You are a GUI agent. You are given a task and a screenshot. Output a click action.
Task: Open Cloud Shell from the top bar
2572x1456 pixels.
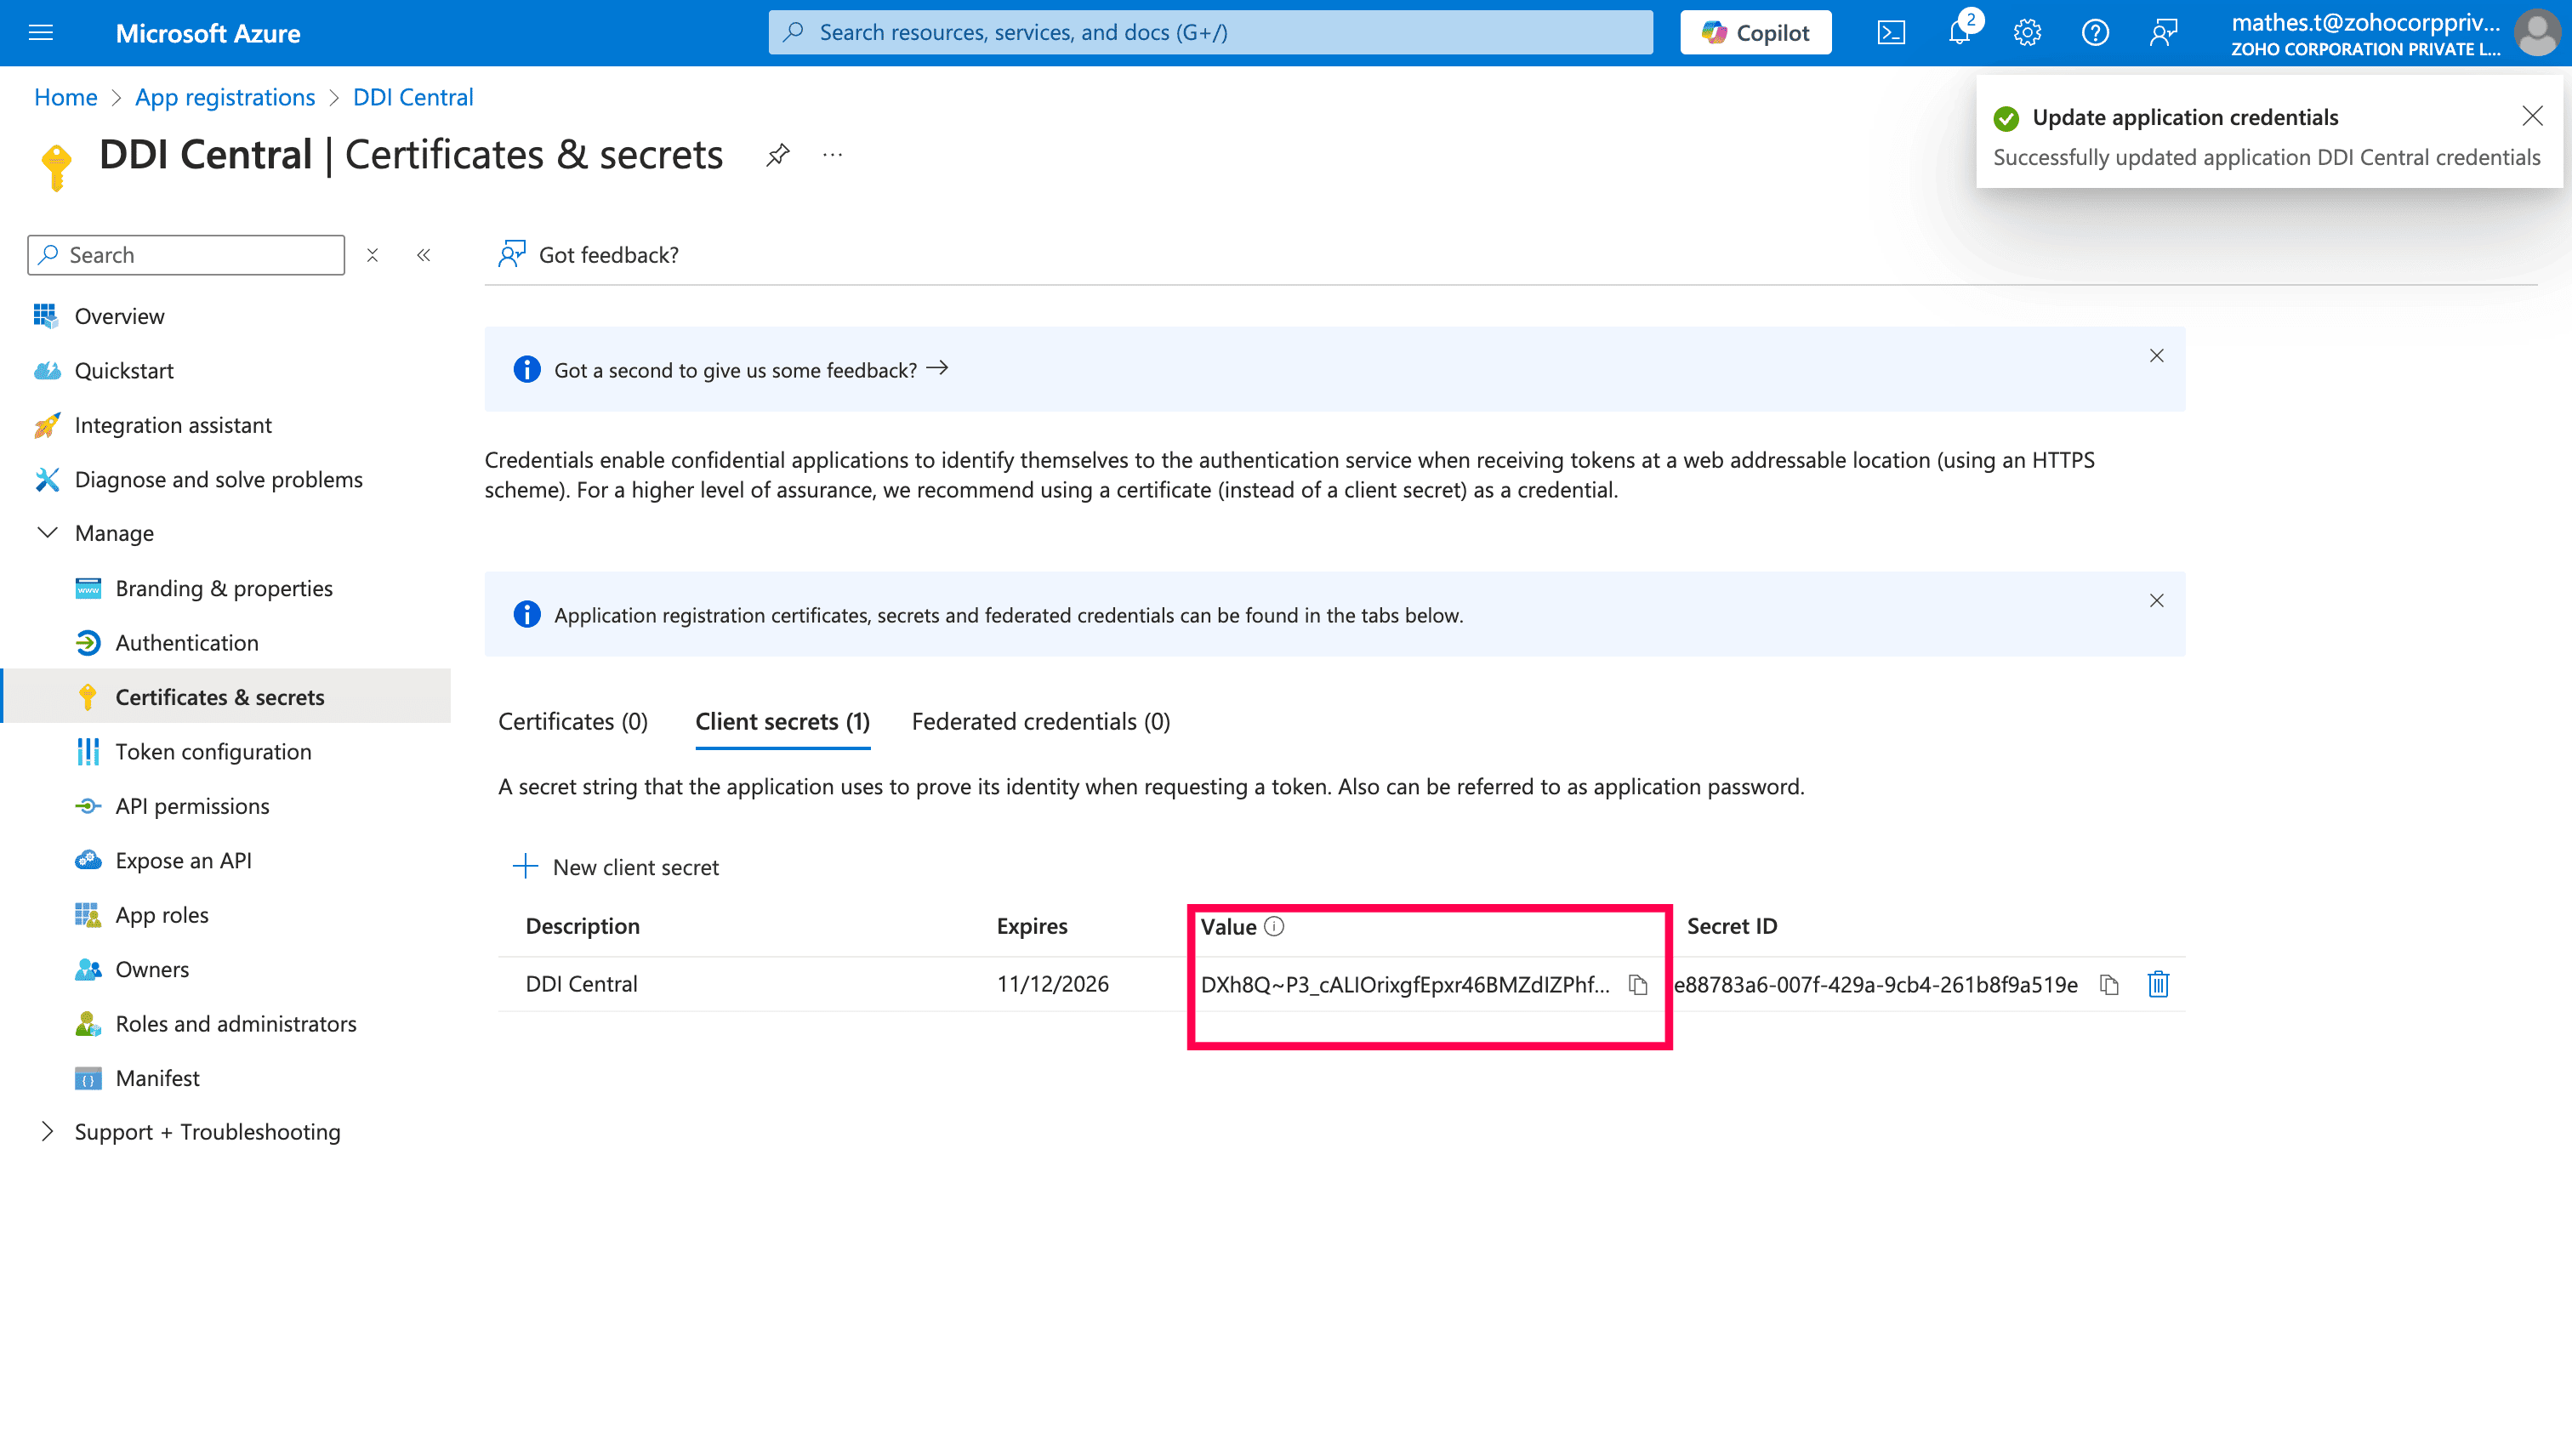[1891, 33]
